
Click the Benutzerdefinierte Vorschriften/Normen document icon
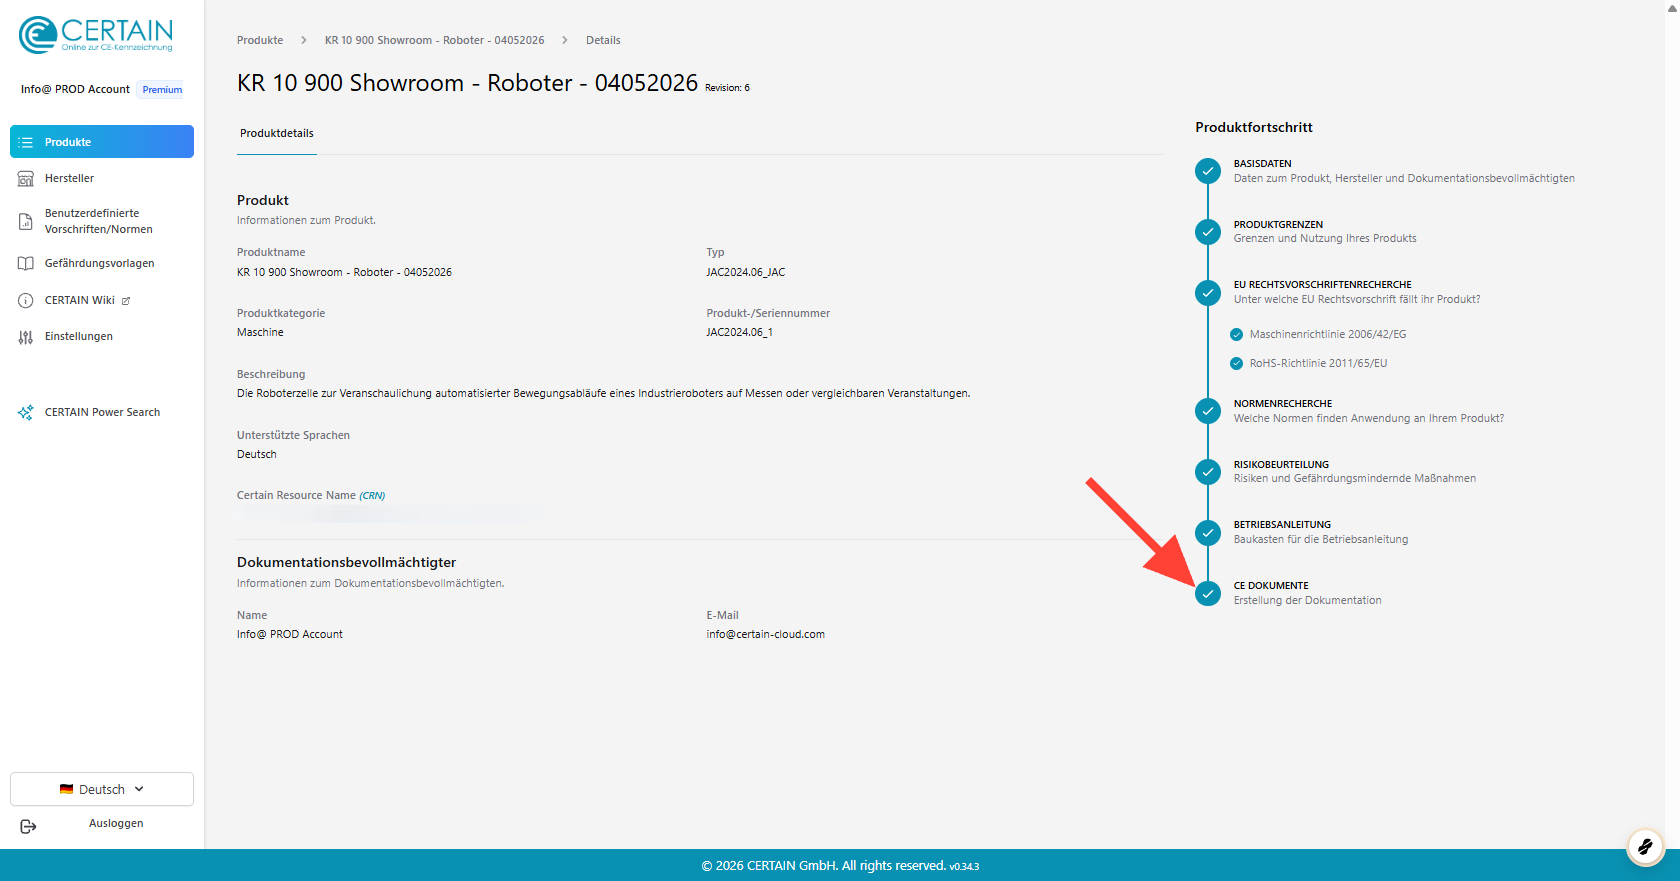pos(26,222)
